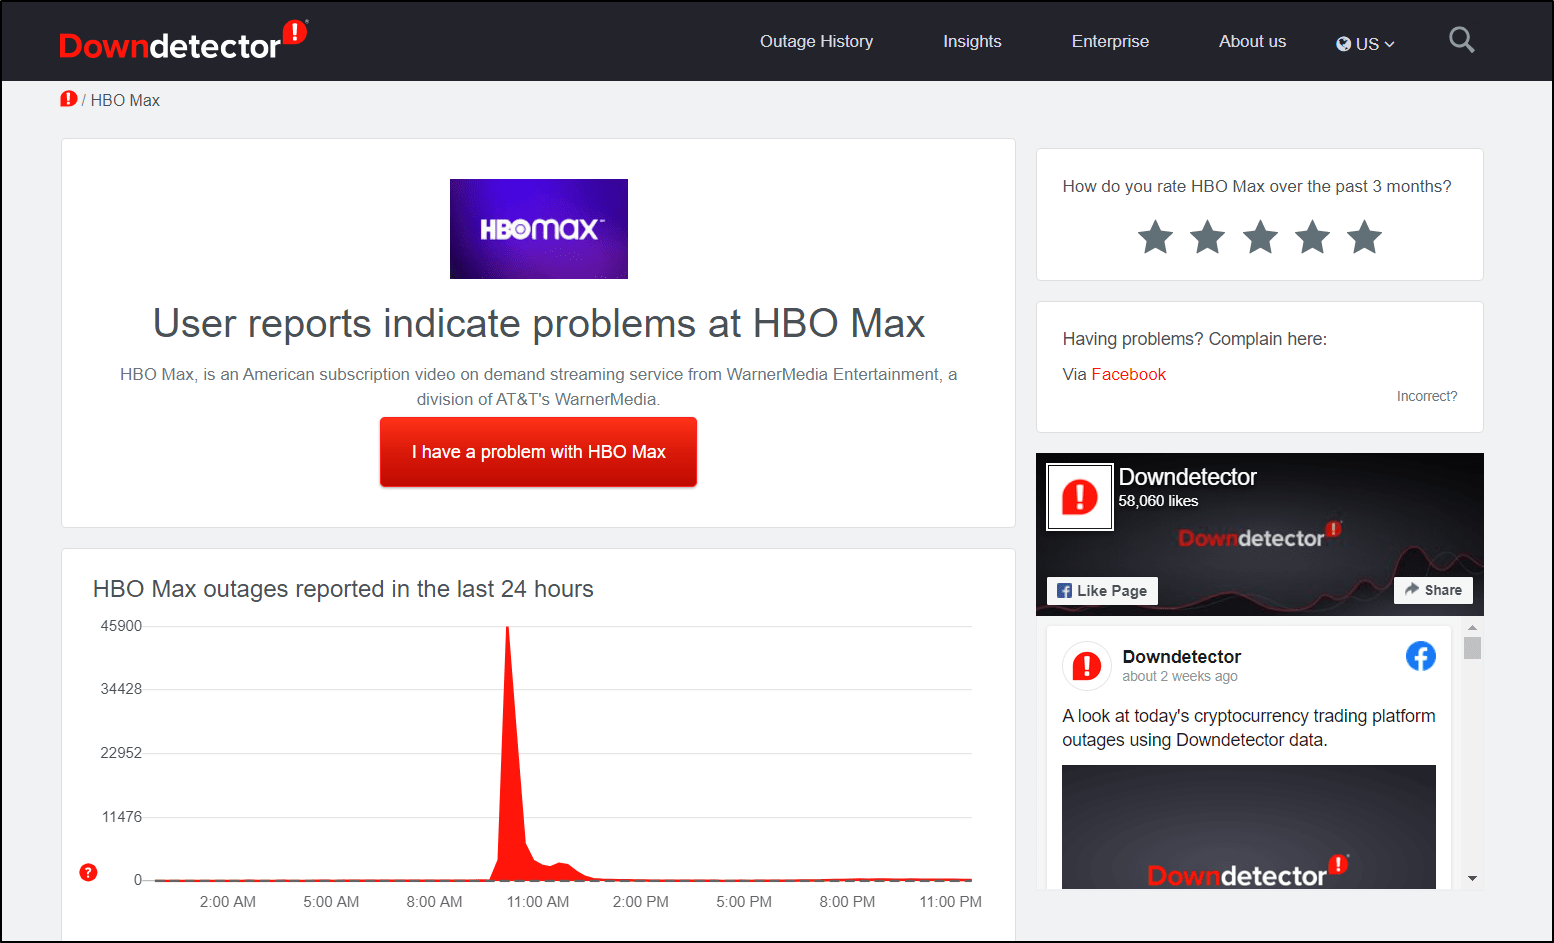Click the Facebook feed scrollbar thumb
Screen dimensions: 1554x943
coord(1472,648)
